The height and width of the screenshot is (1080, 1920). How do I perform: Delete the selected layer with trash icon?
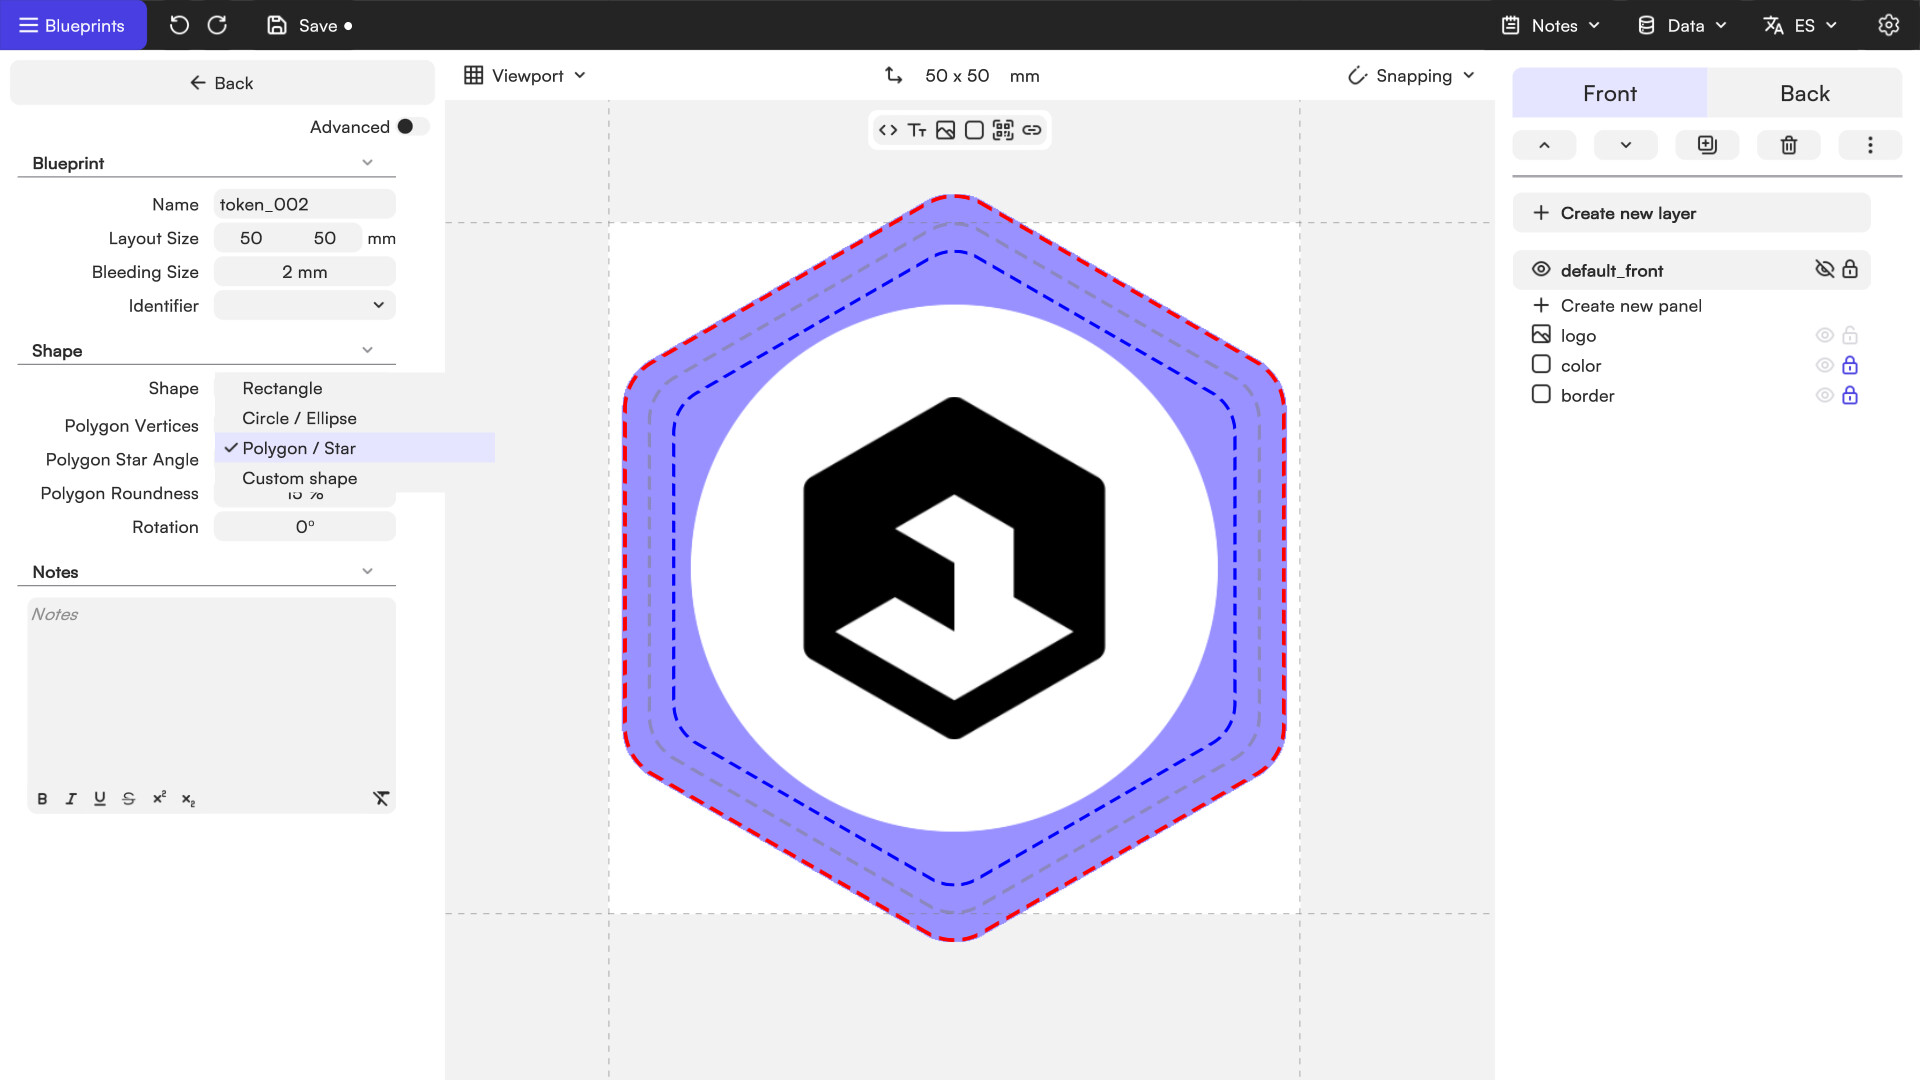(1789, 145)
